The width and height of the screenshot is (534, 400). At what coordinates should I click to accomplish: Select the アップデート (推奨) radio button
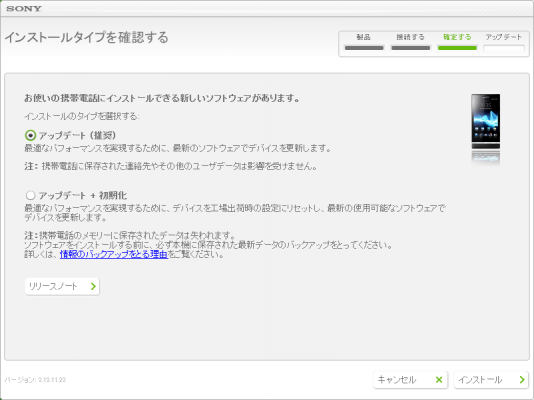point(30,135)
